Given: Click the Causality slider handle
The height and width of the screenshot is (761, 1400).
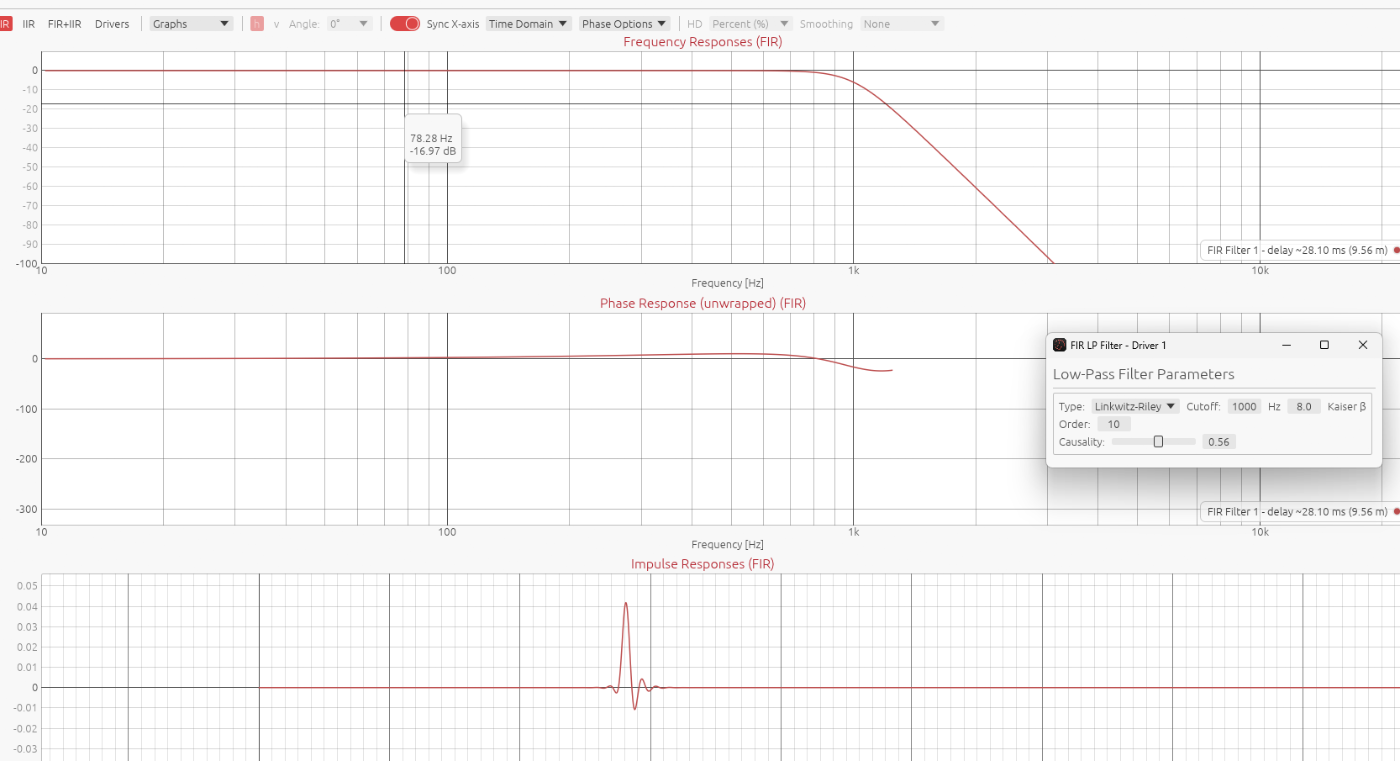Looking at the screenshot, I should click(x=1158, y=441).
